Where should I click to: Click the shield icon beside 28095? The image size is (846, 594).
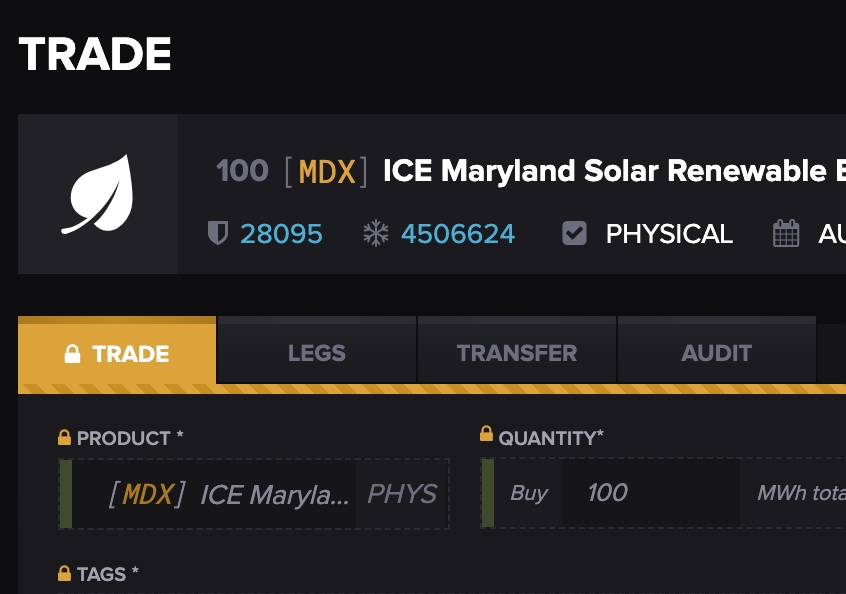pos(217,234)
